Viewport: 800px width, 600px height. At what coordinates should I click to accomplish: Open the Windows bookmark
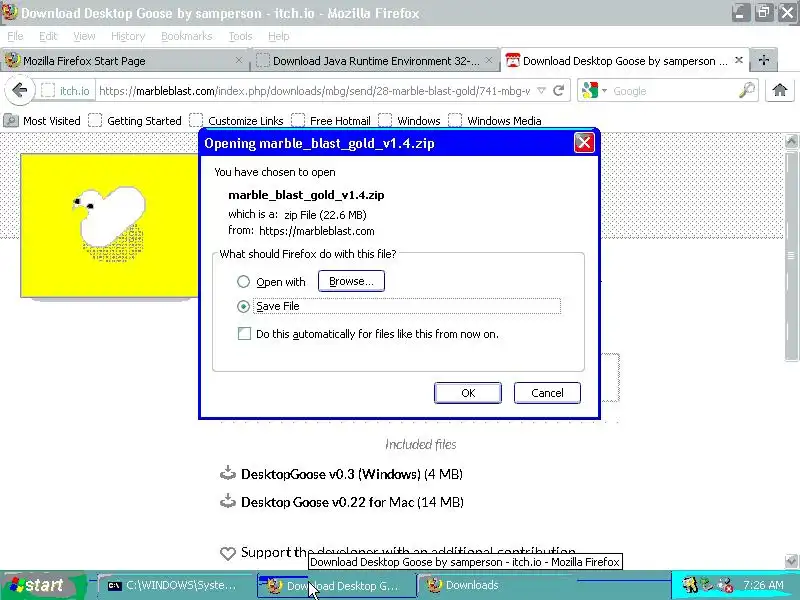[x=409, y=121]
